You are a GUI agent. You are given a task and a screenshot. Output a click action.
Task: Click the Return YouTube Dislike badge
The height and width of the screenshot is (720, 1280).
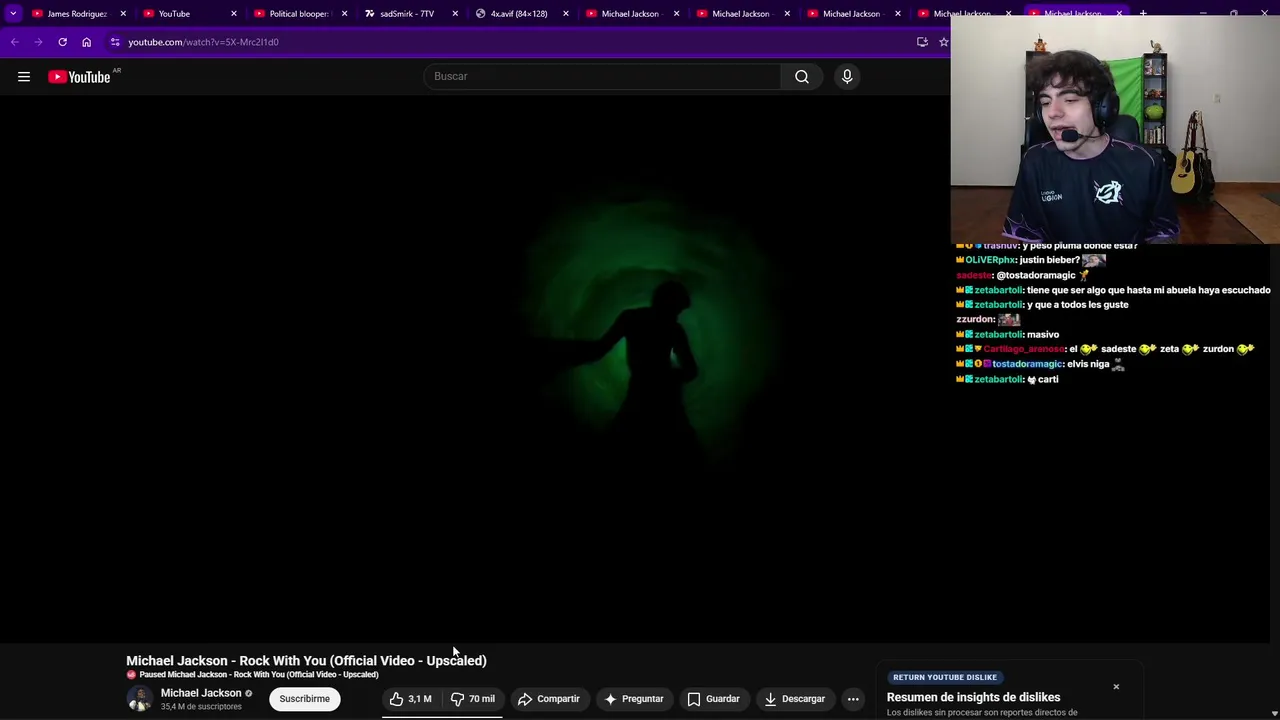[945, 677]
